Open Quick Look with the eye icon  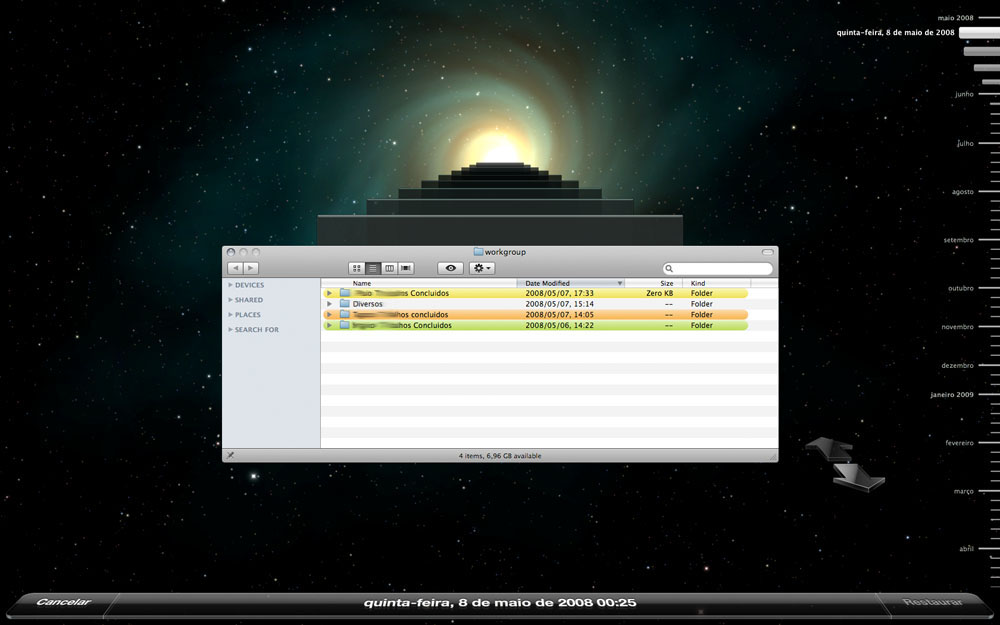click(x=450, y=268)
